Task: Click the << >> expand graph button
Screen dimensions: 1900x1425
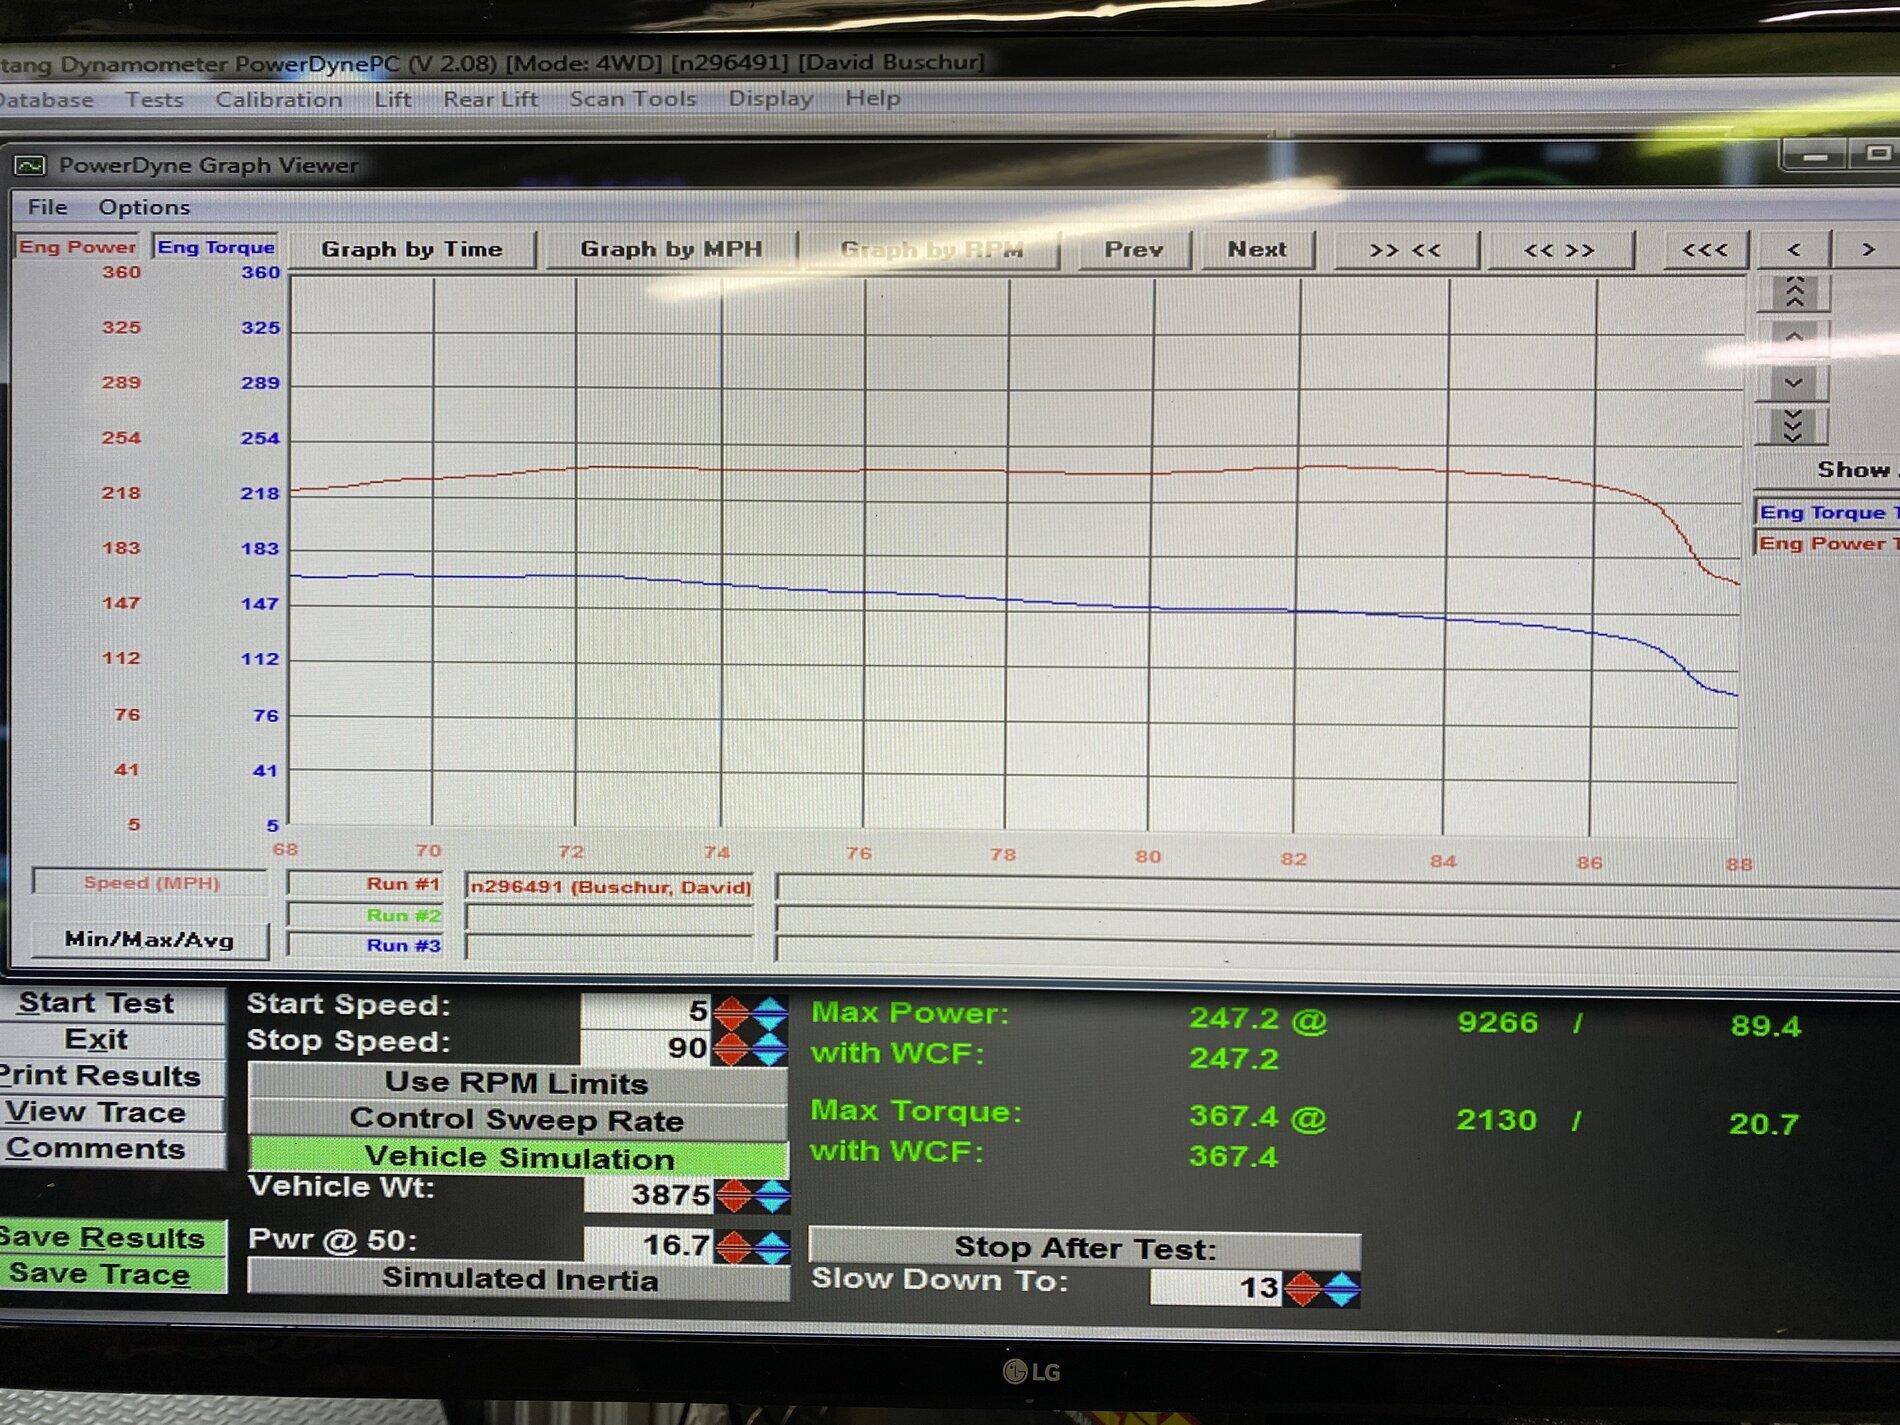Action: click(x=1559, y=250)
